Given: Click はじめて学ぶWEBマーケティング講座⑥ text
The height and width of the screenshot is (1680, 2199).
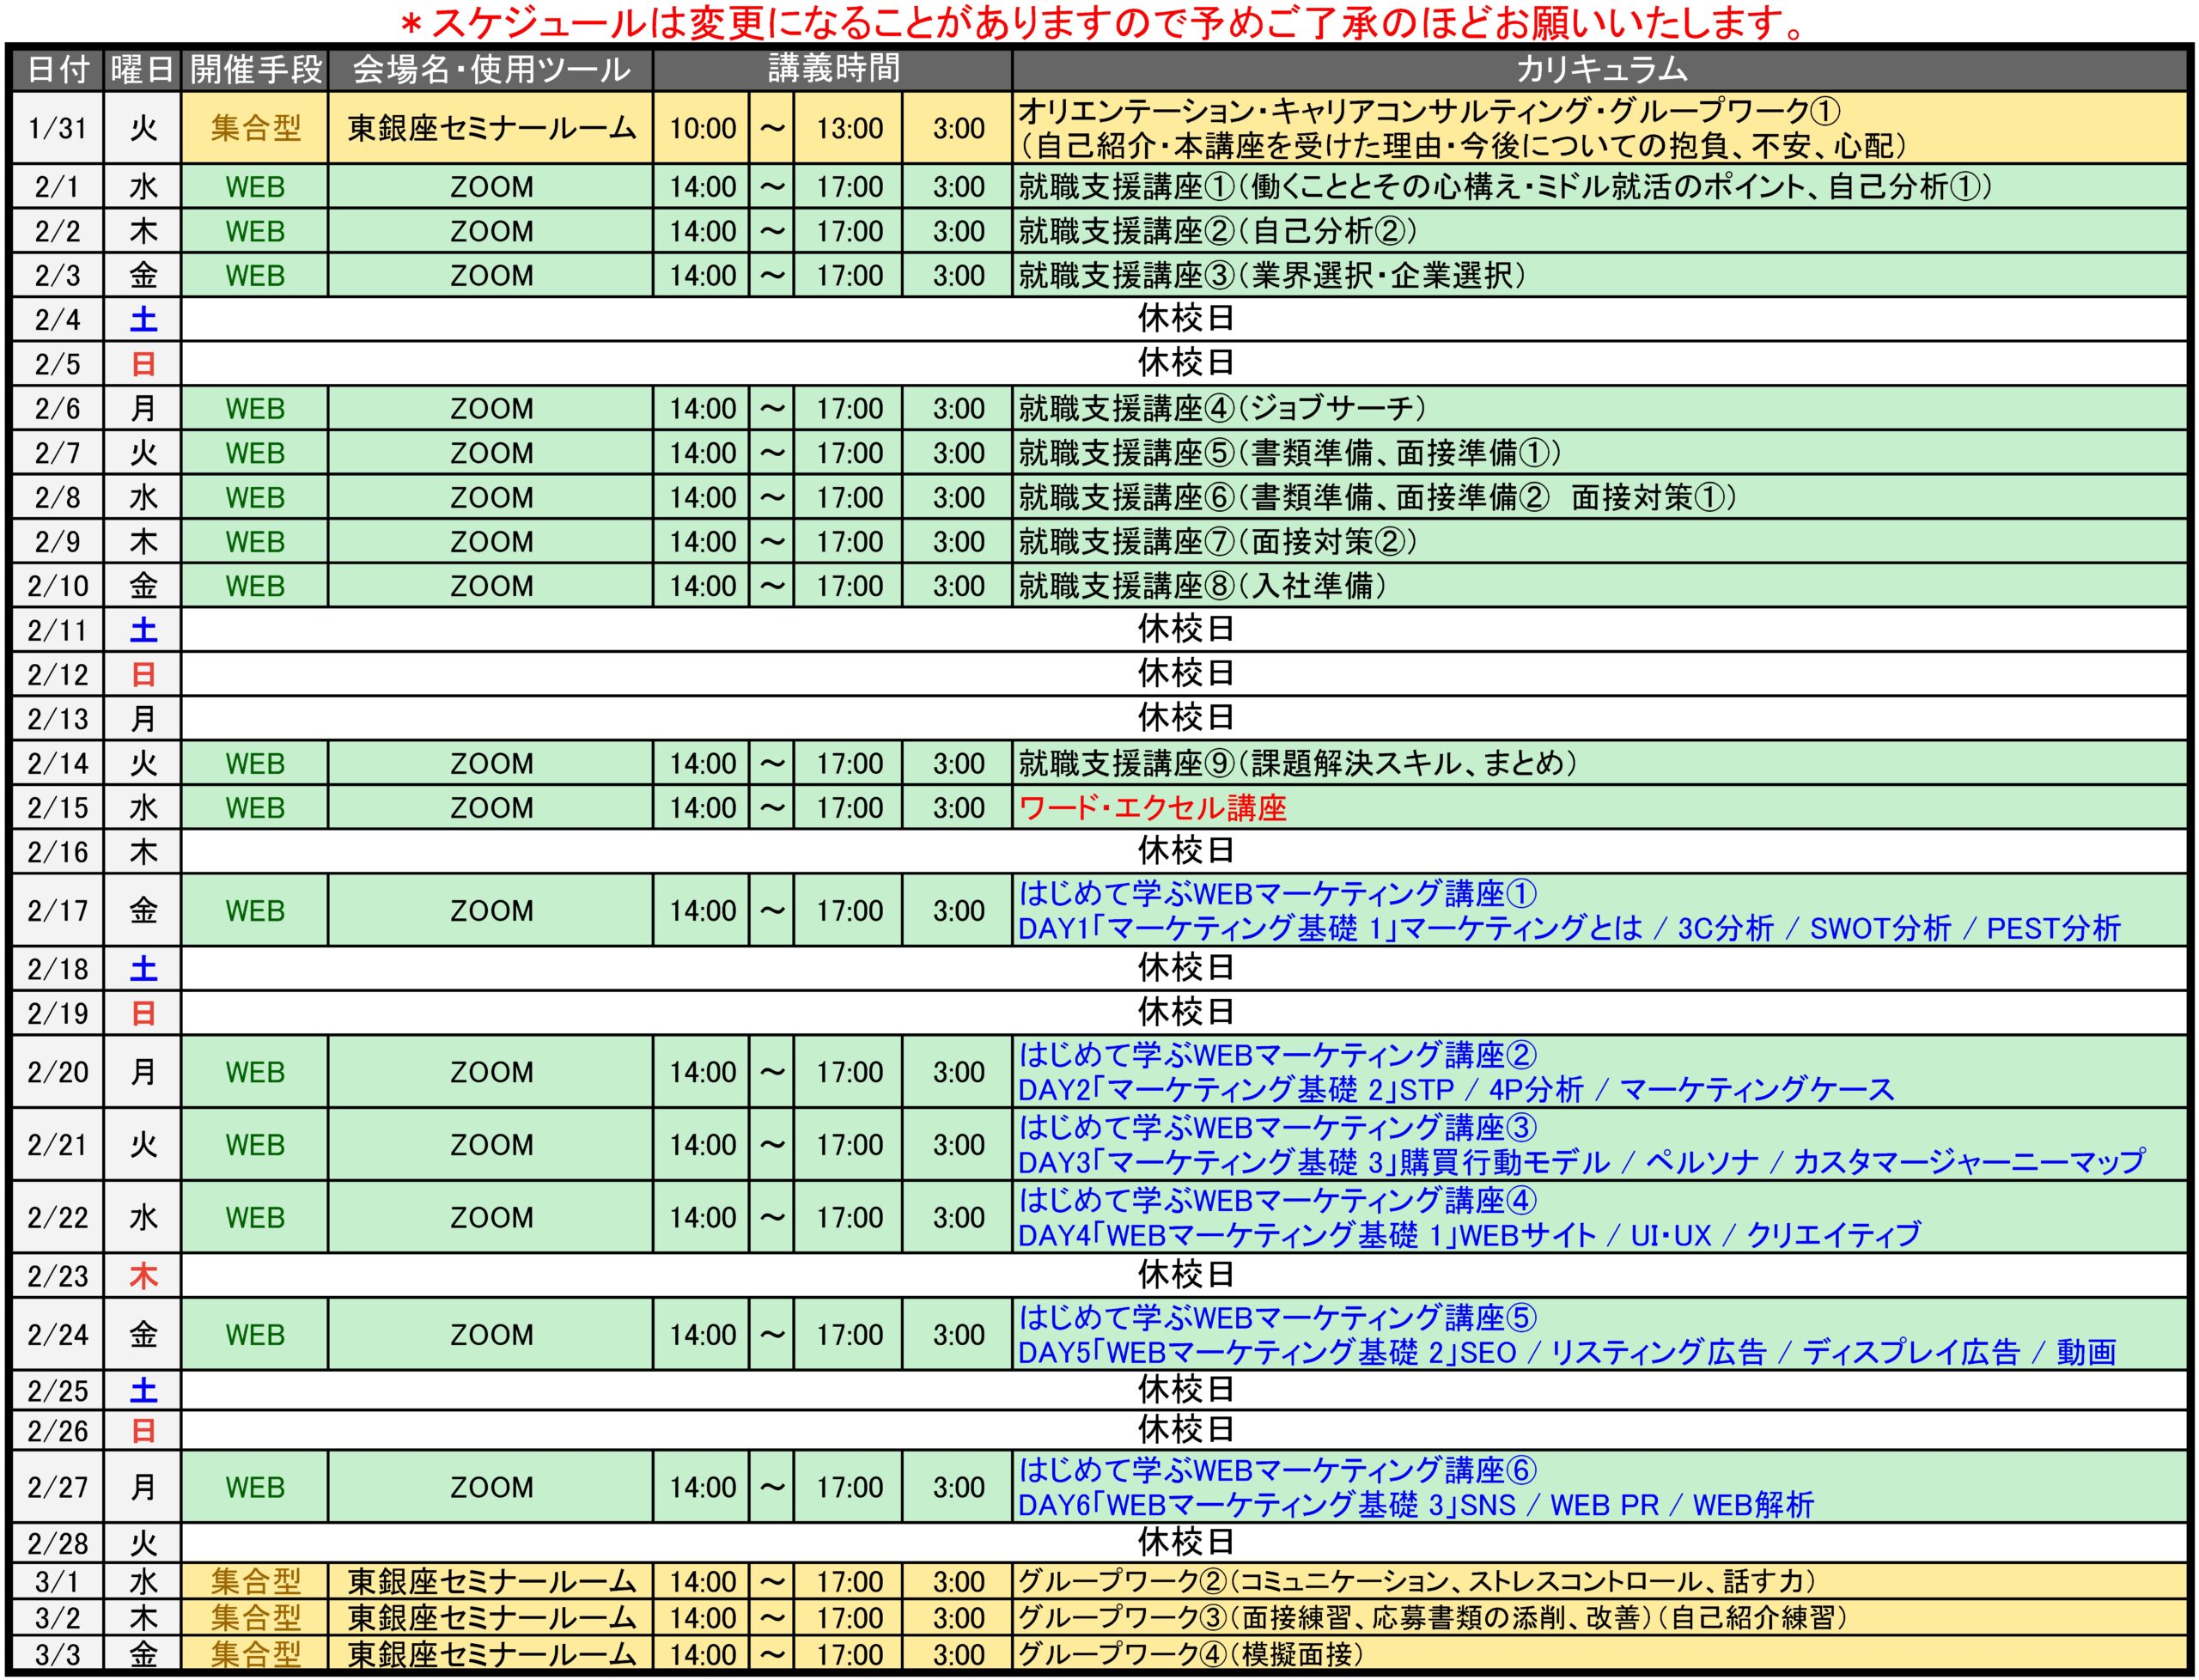Looking at the screenshot, I should [1278, 1469].
